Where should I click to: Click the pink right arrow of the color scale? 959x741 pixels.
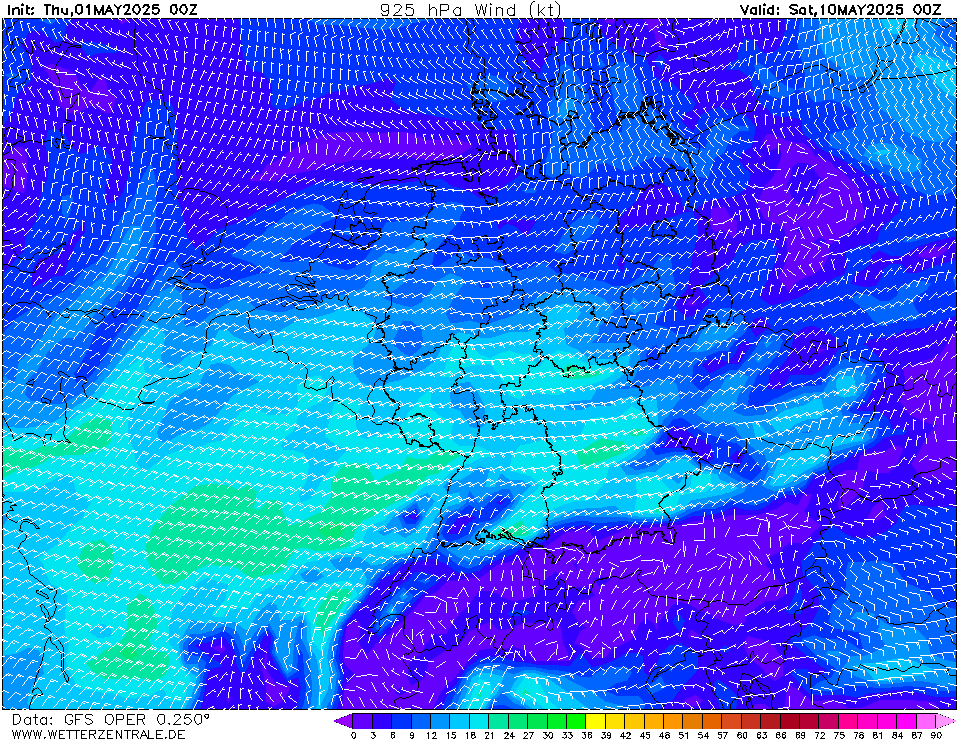[946, 721]
